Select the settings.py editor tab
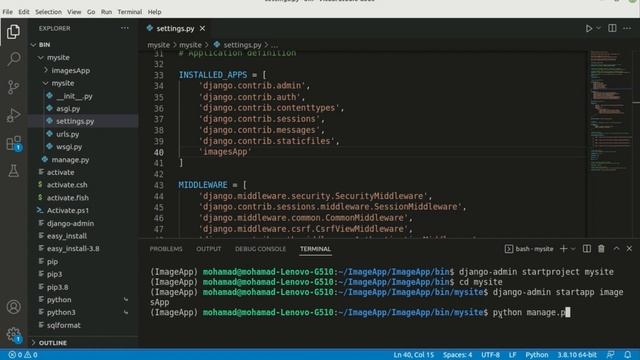The image size is (640, 360). pos(176,28)
